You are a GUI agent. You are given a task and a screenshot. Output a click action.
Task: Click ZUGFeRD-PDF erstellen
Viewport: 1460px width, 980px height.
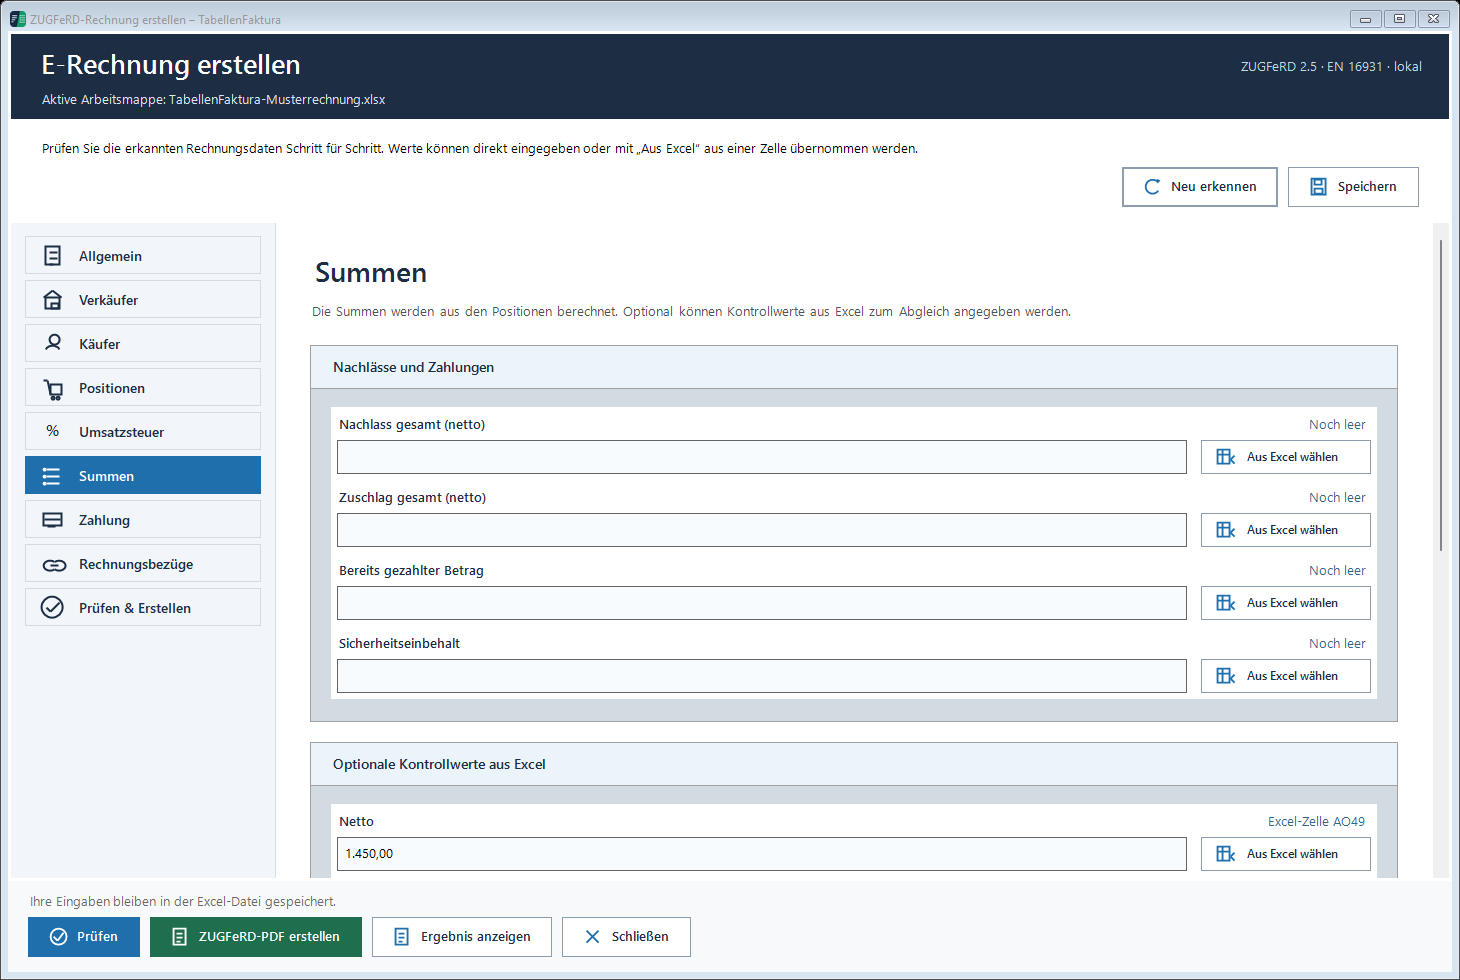[x=256, y=937]
